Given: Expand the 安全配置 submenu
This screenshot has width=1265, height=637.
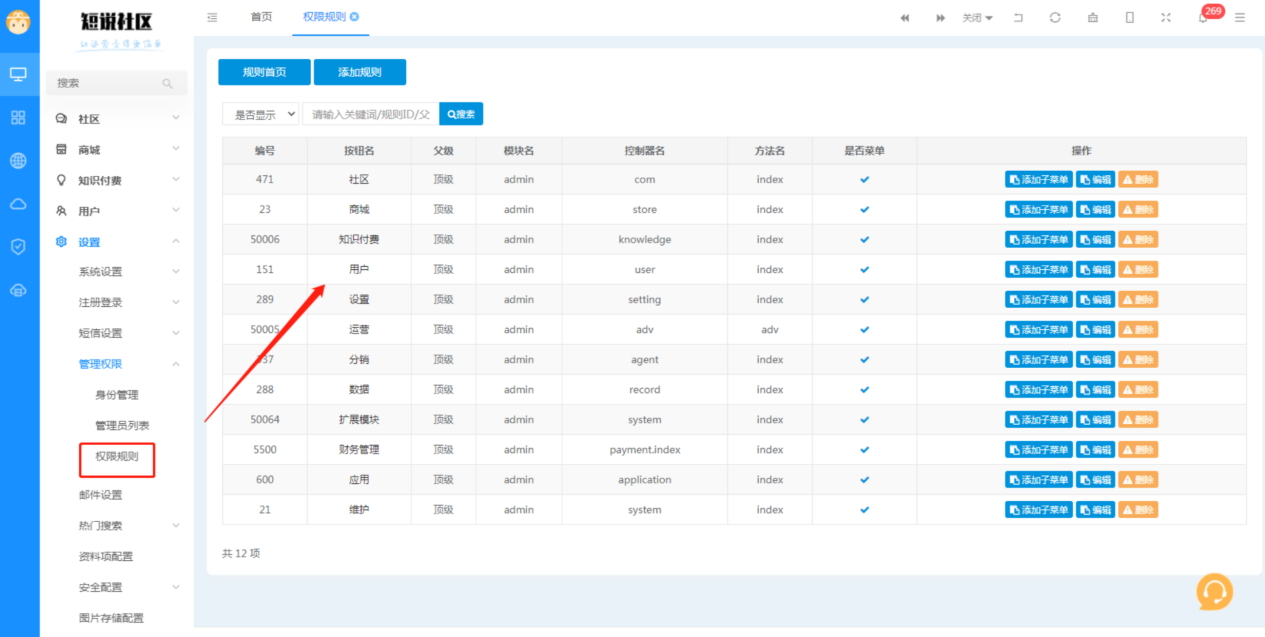Looking at the screenshot, I should [x=116, y=588].
